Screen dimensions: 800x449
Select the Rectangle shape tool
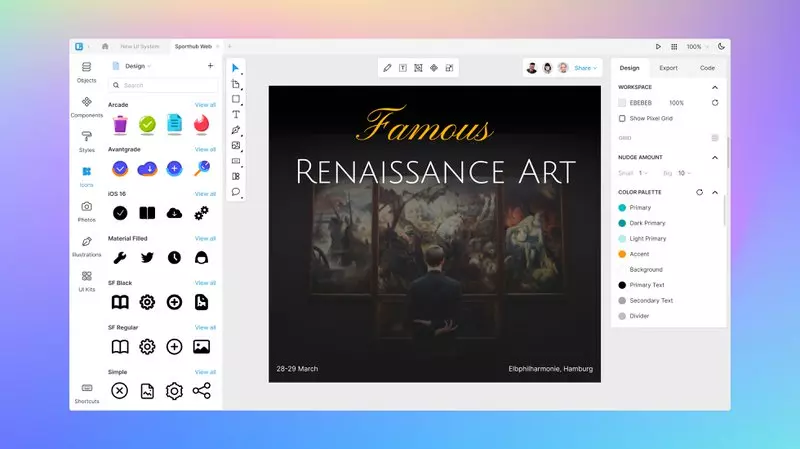pyautogui.click(x=235, y=99)
